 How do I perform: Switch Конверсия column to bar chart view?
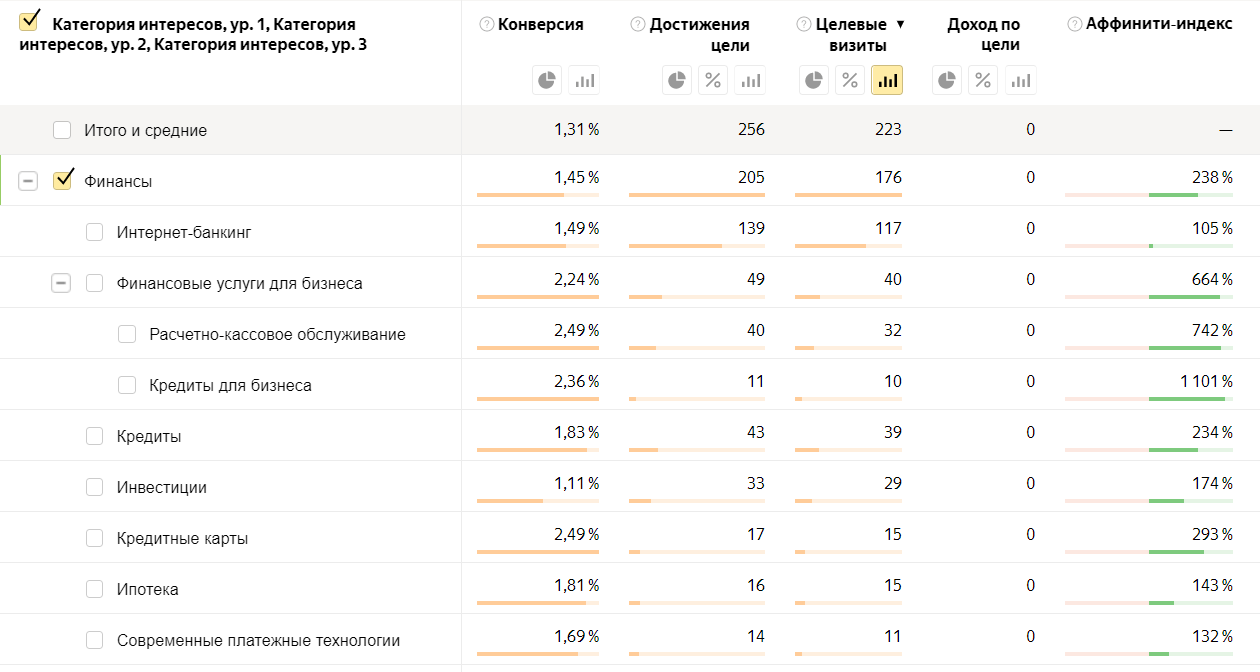point(584,79)
